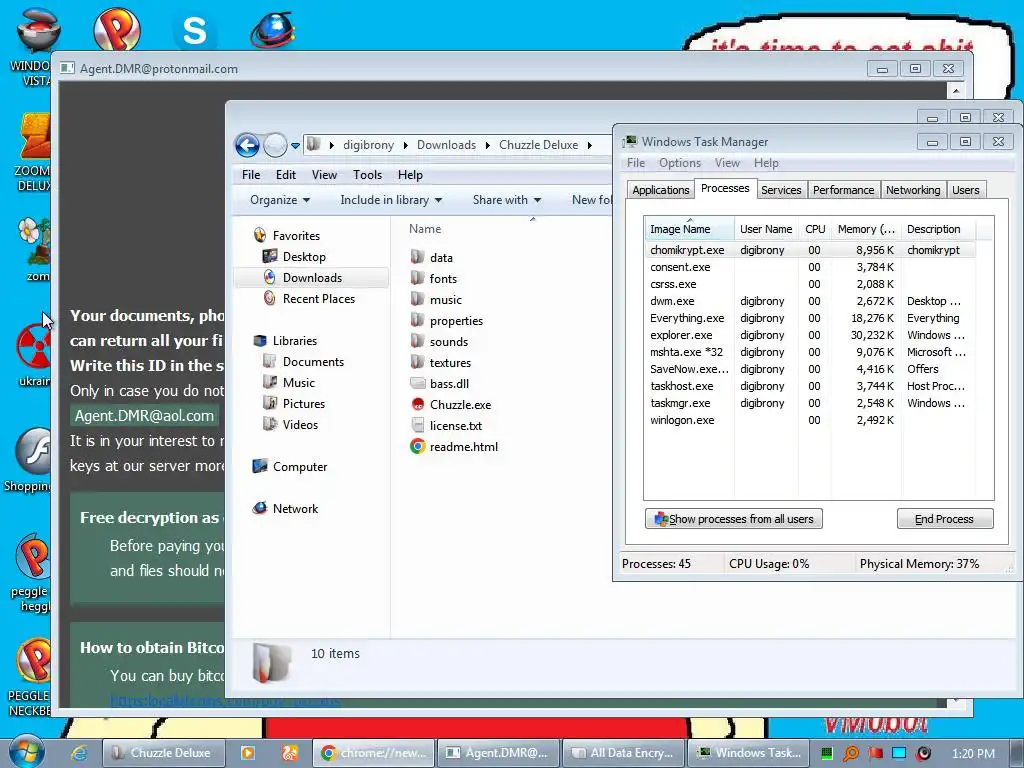Click the taskbar clock showing 1:20 PM
1024x768 pixels.
(x=973, y=754)
